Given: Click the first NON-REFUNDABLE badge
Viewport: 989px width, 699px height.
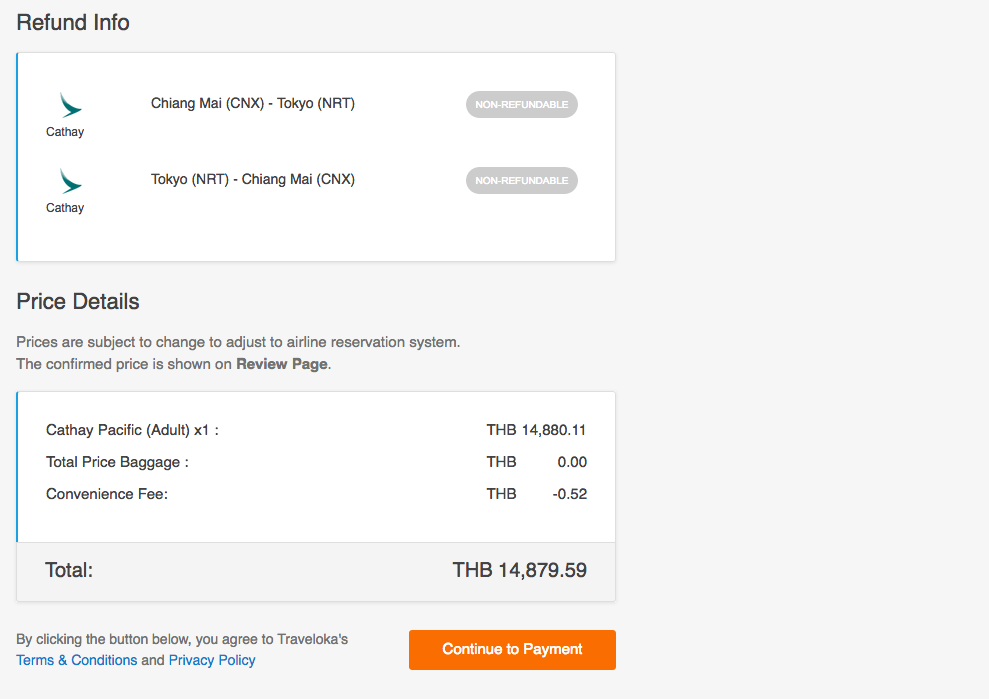Looking at the screenshot, I should [522, 105].
